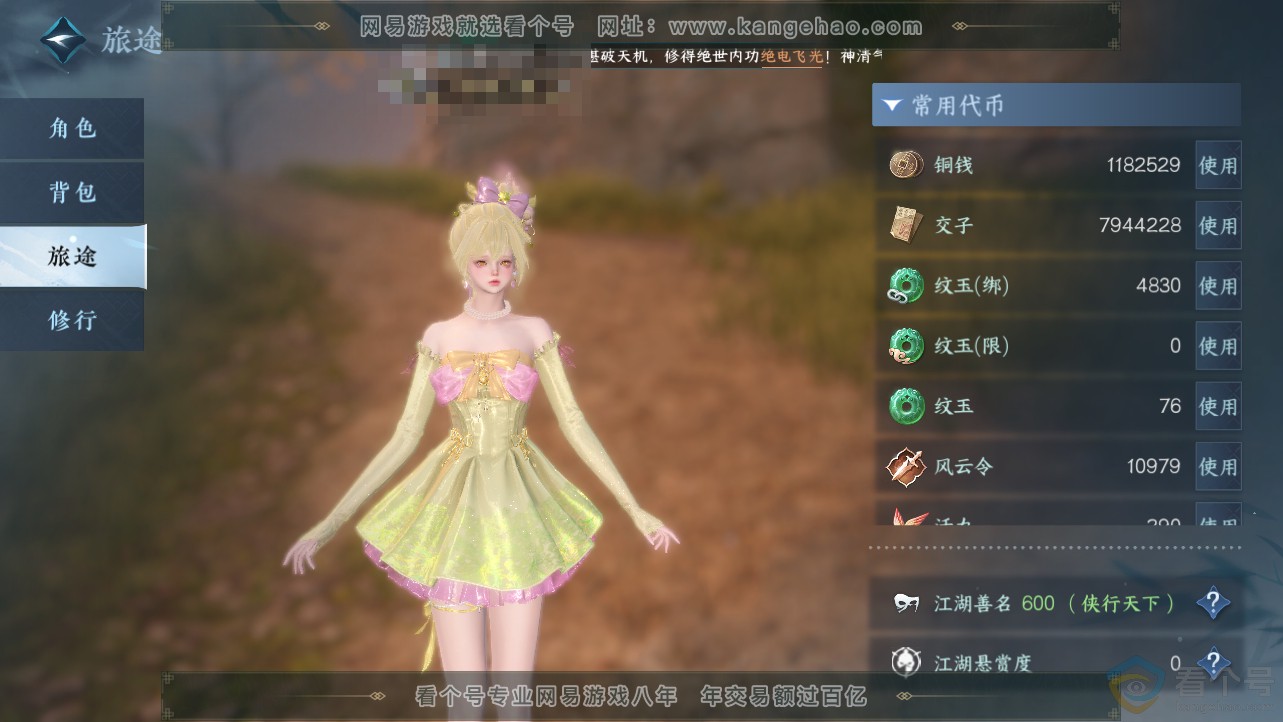Select the 旅途 journey tab
Image resolution: width=1283 pixels, height=722 pixels.
(x=72, y=257)
